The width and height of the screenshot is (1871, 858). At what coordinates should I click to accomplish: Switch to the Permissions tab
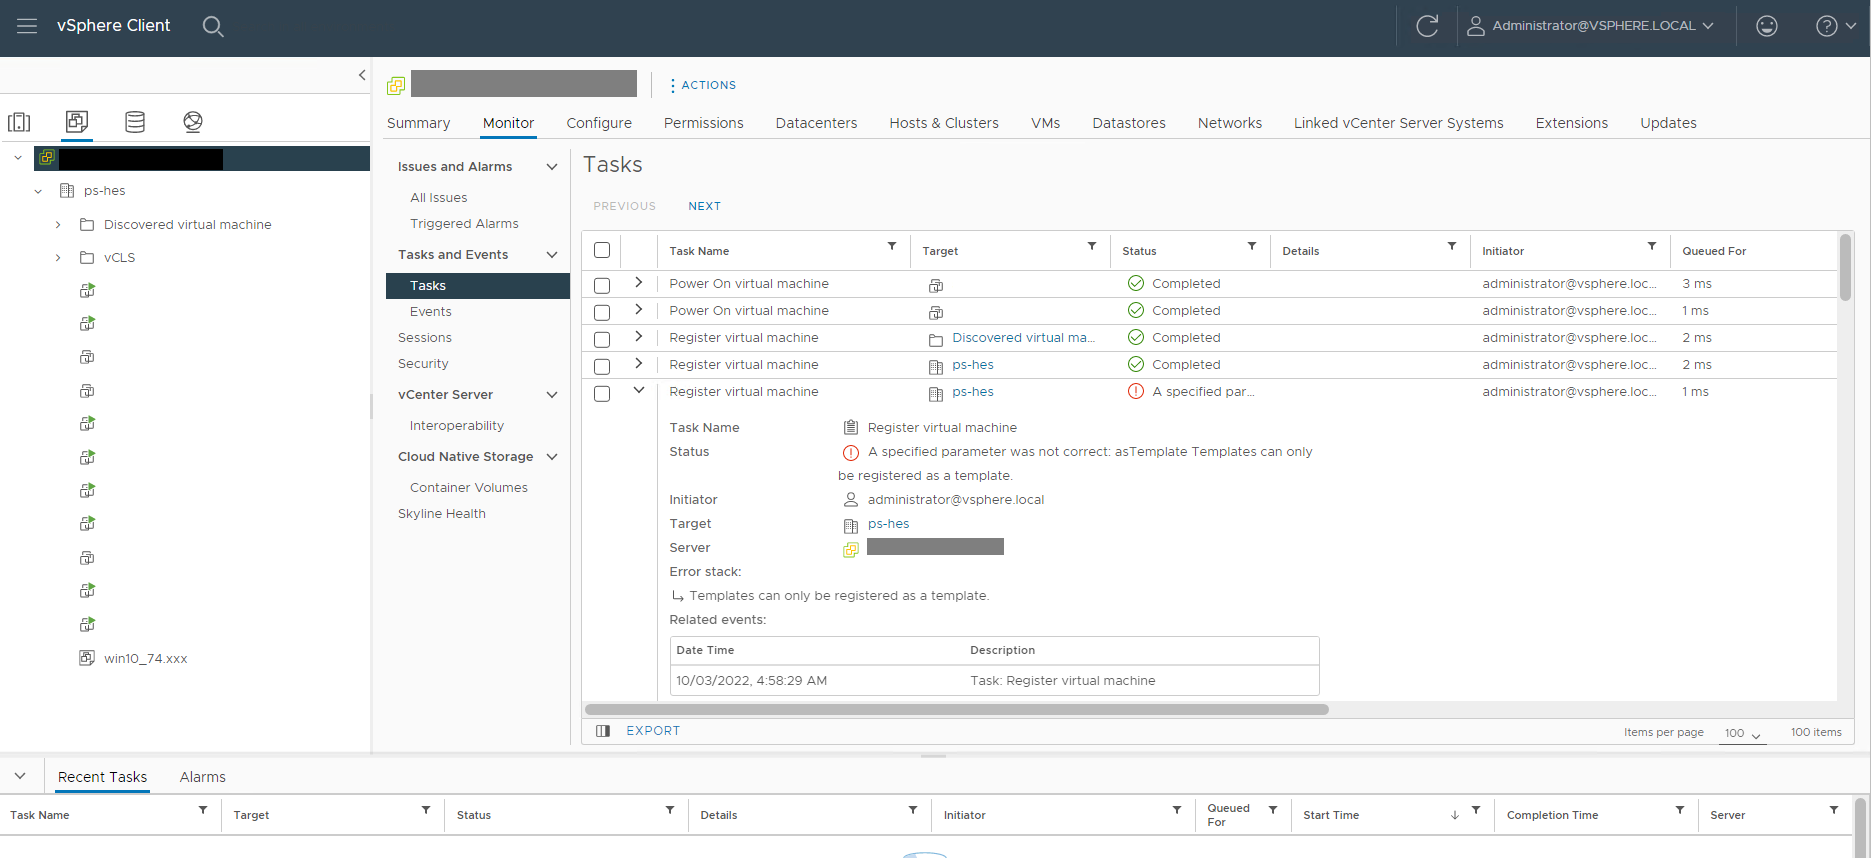pyautogui.click(x=704, y=123)
